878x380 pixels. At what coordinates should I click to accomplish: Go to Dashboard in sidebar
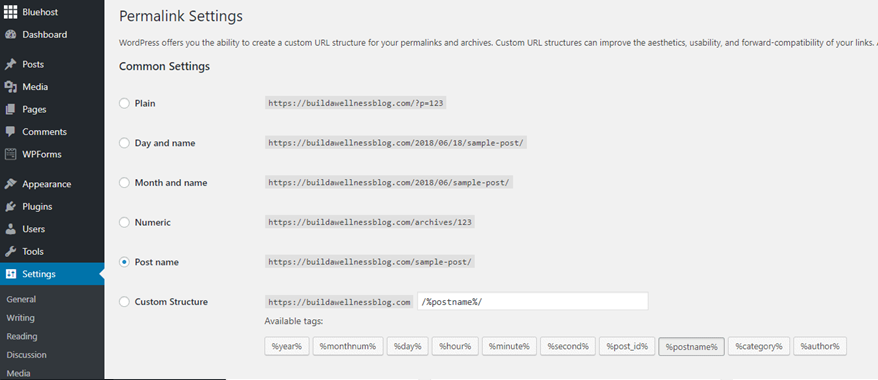45,35
